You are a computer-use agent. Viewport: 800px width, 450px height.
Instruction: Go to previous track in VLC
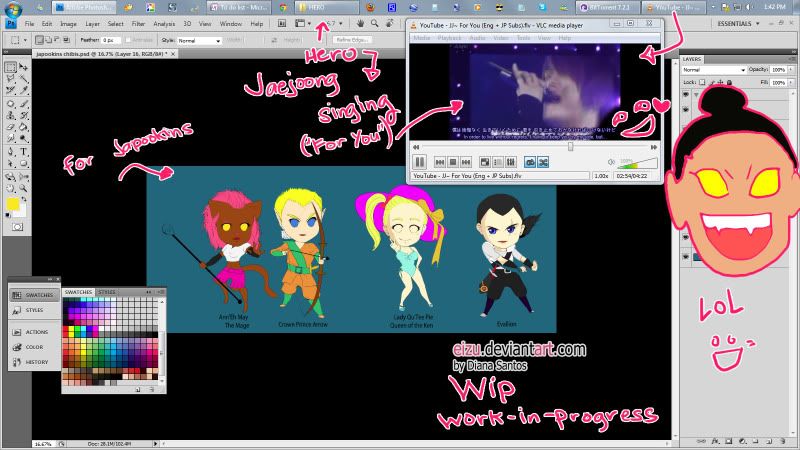point(439,162)
